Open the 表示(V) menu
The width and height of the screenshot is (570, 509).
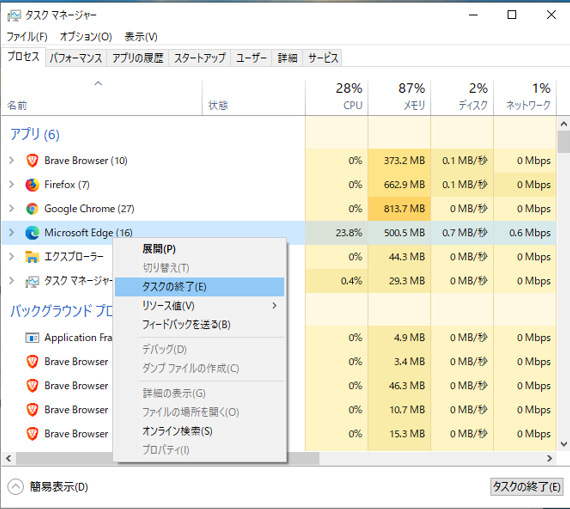tap(141, 36)
